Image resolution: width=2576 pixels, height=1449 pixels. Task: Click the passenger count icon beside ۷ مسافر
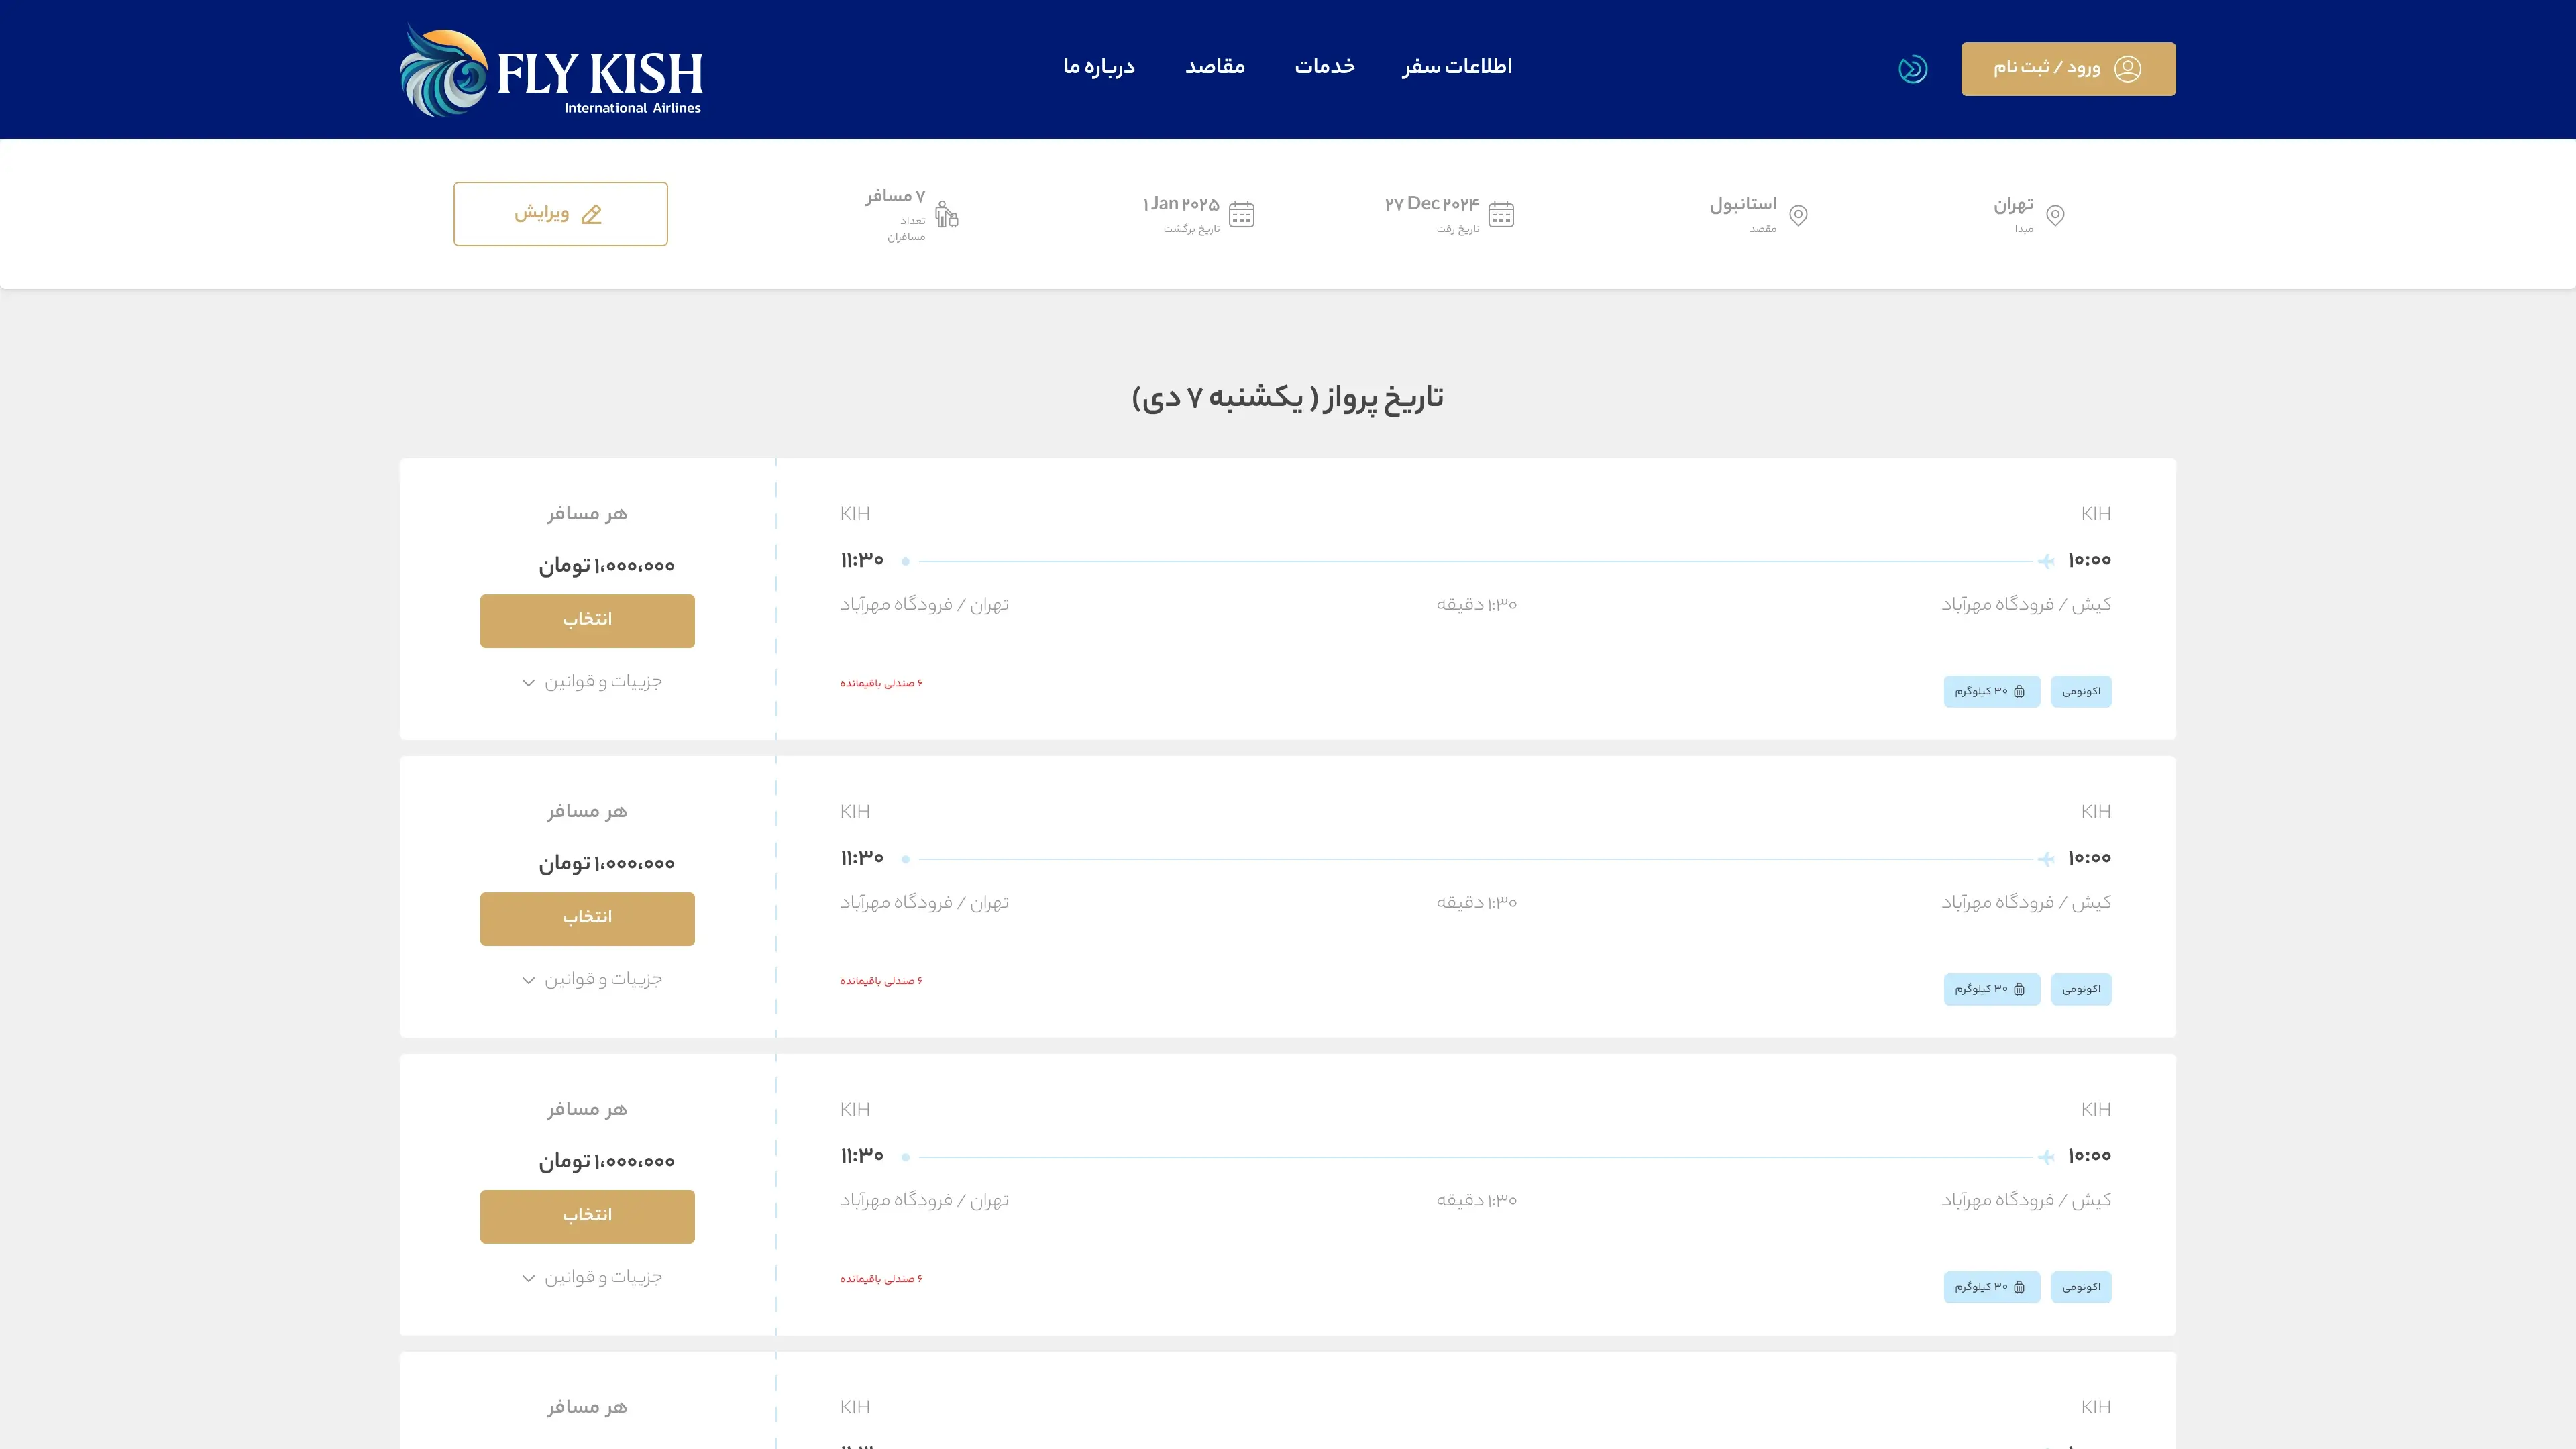(x=948, y=213)
